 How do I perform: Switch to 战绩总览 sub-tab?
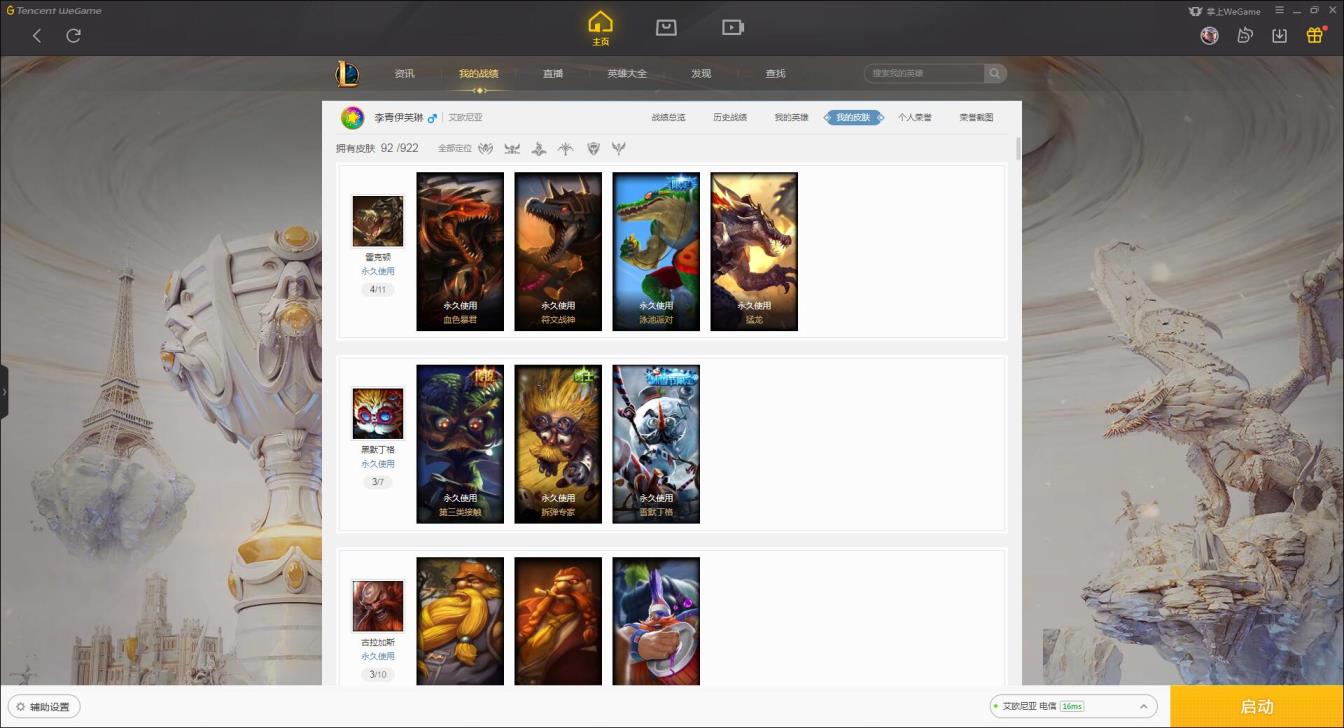point(668,118)
